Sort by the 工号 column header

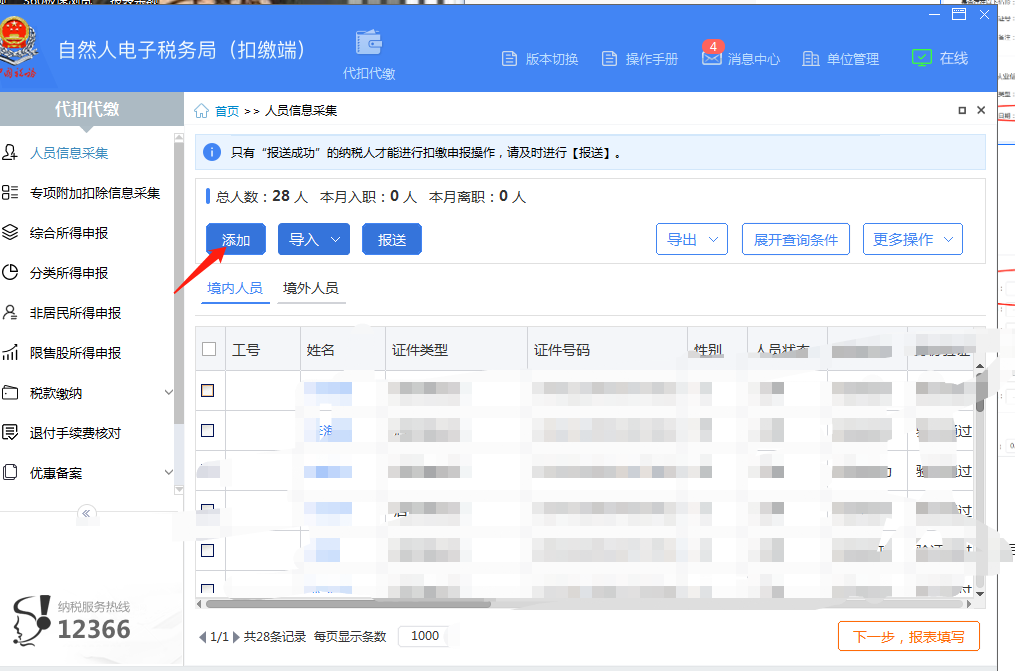click(x=263, y=349)
